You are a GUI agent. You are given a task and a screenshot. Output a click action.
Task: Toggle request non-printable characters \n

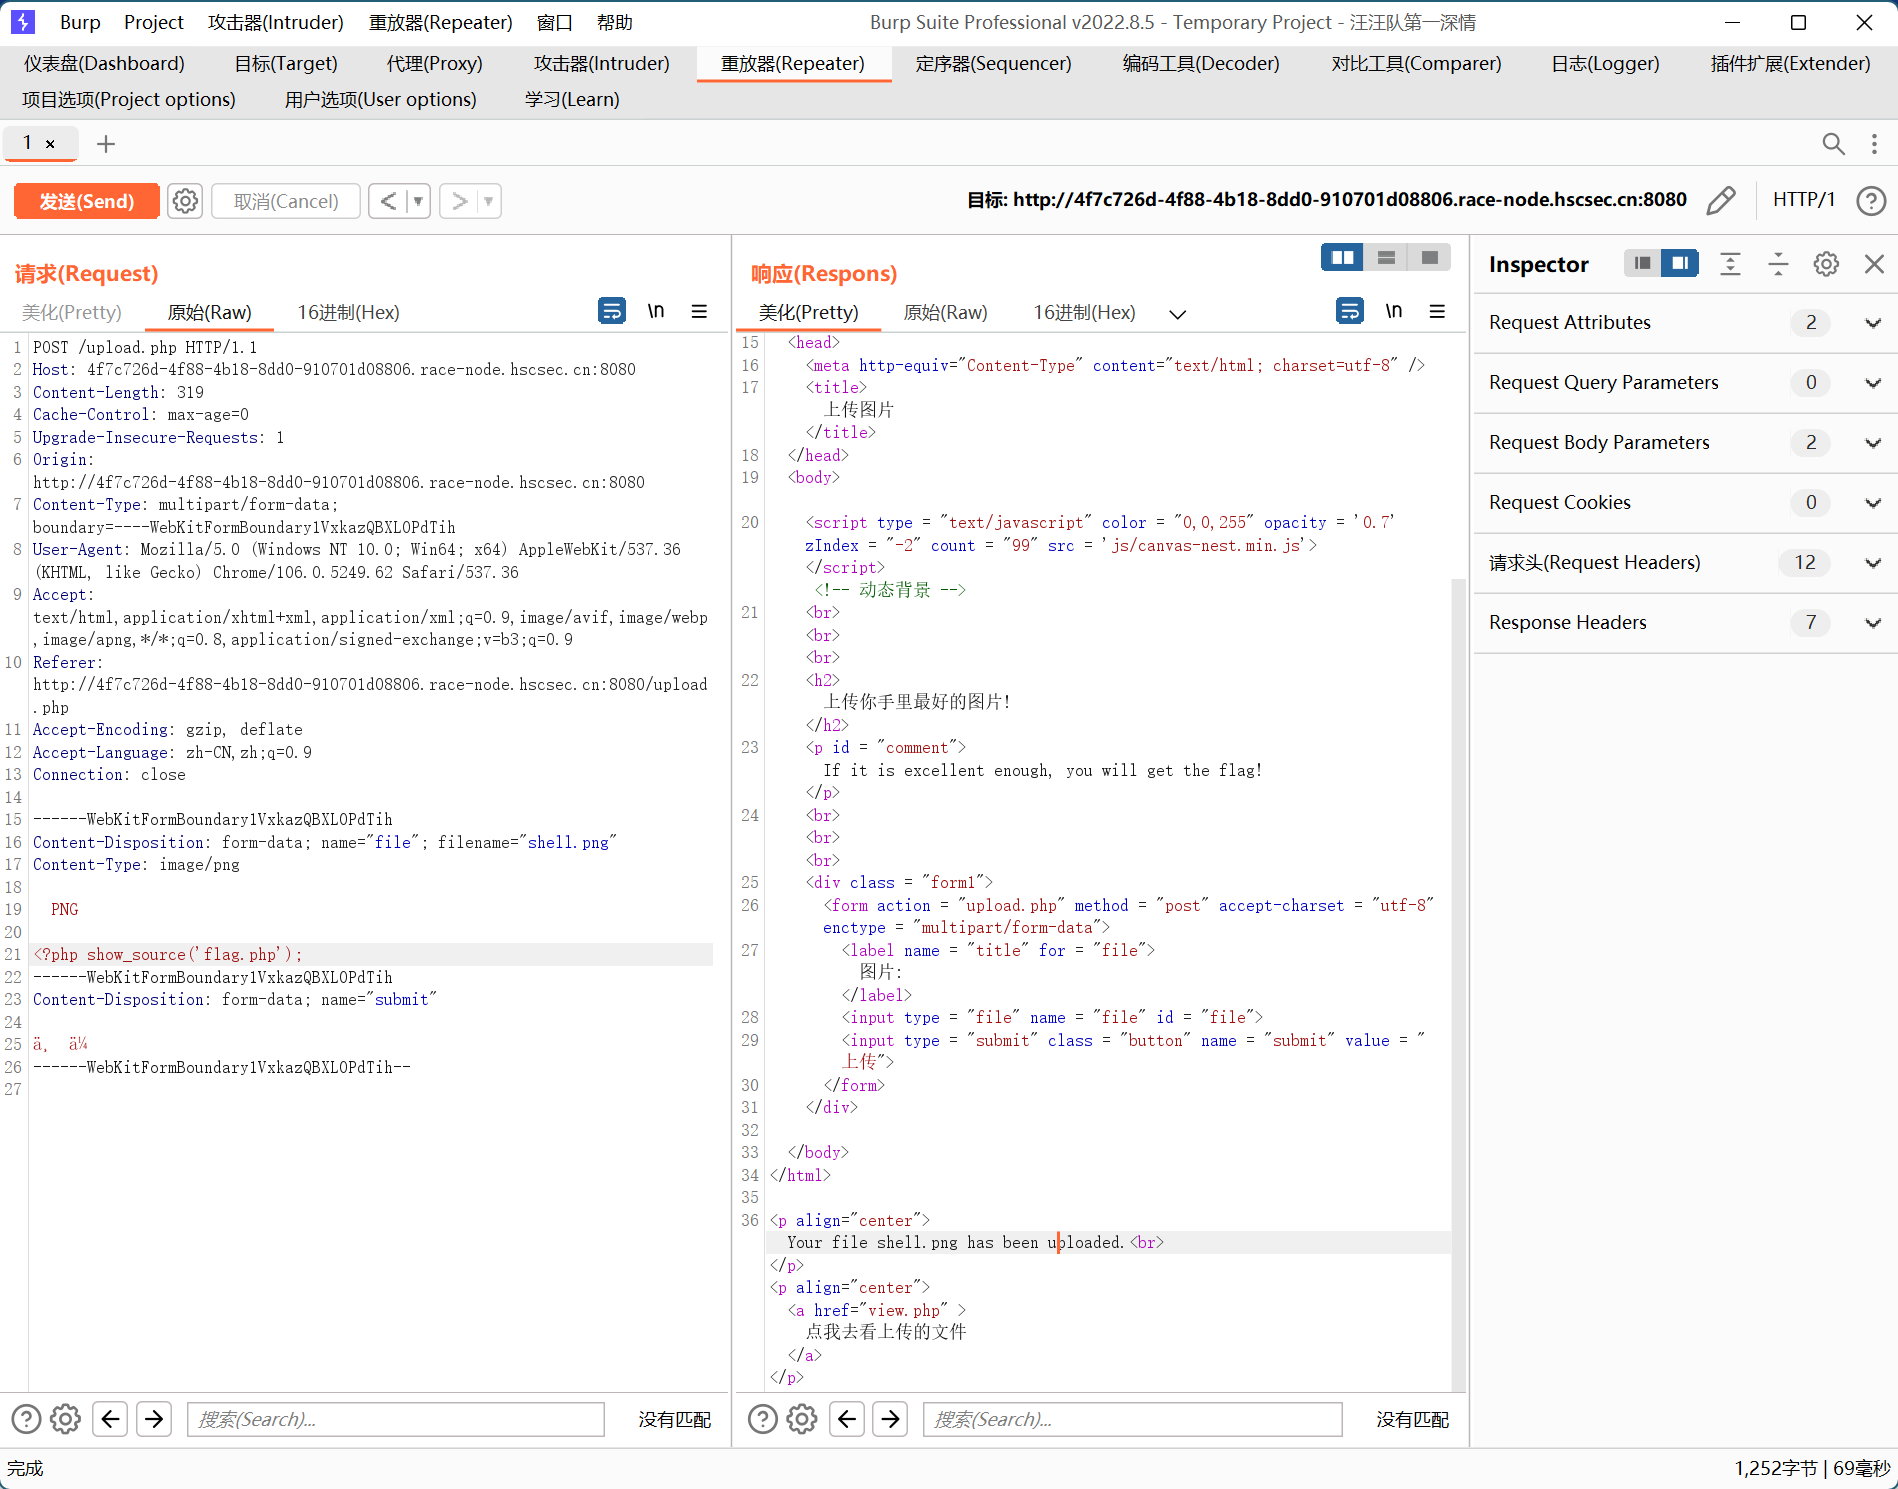656,311
